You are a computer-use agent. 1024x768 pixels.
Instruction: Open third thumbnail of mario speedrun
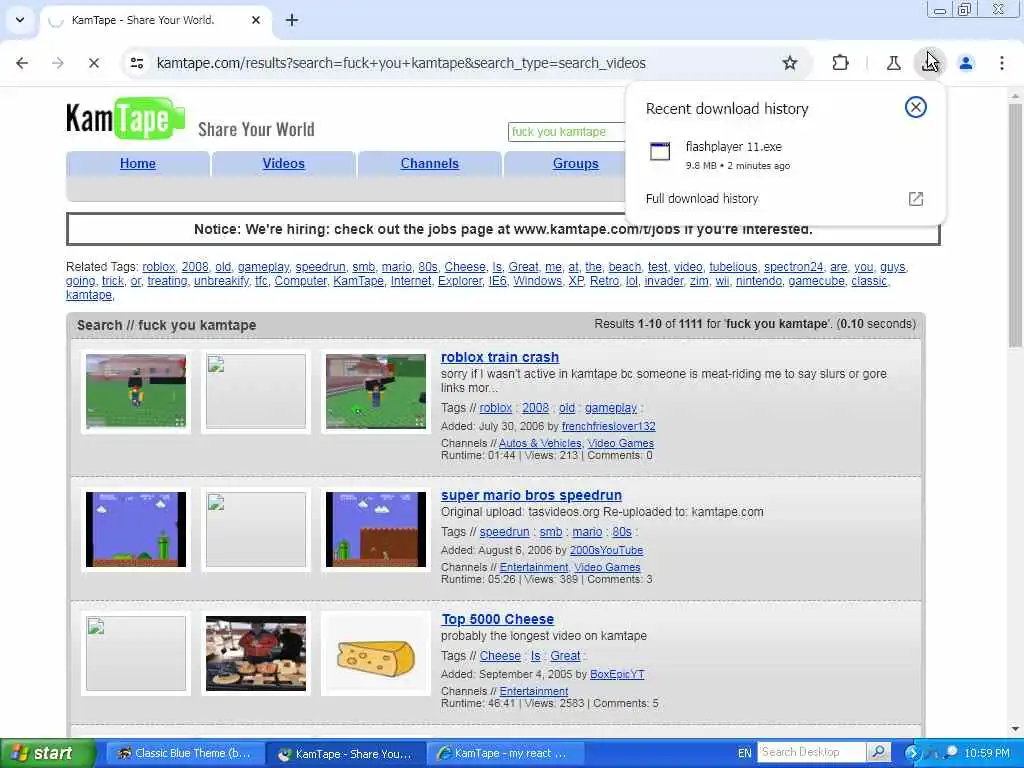pos(376,529)
